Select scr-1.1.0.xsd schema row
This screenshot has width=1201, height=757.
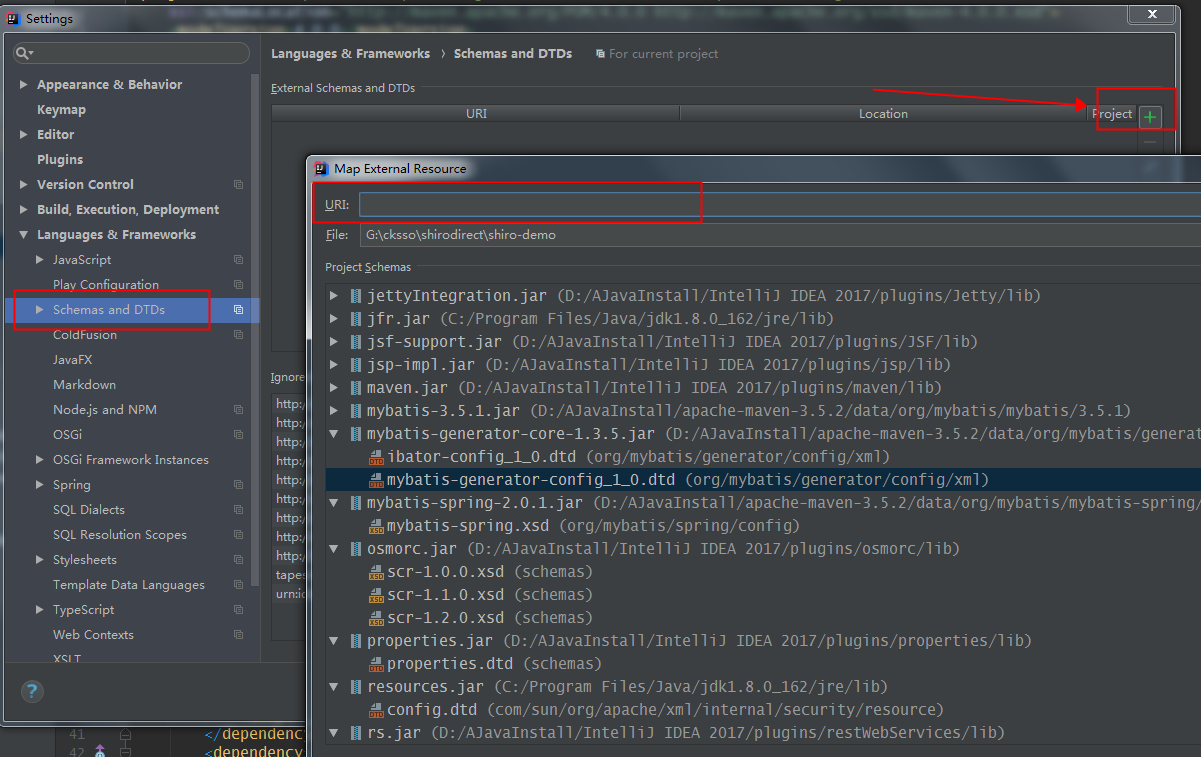(x=764, y=595)
